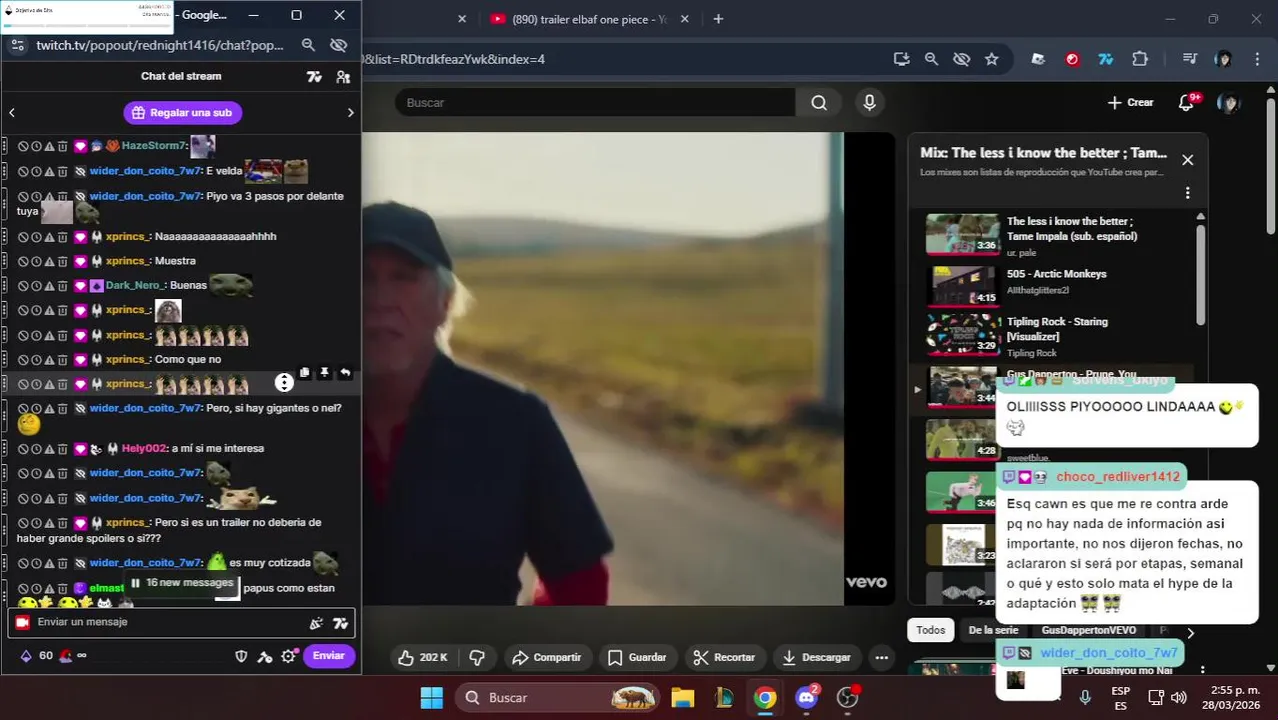Click Descargar download button
The width and height of the screenshot is (1278, 720).
(817, 657)
